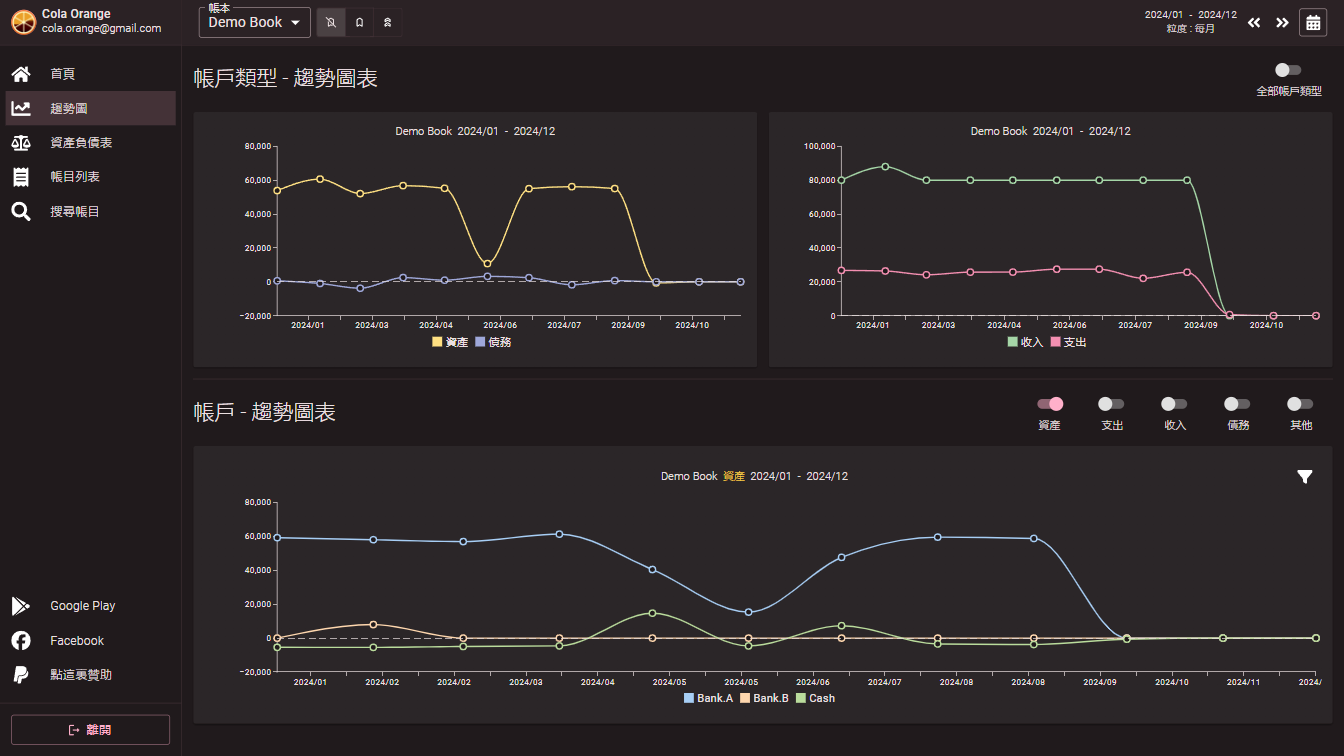Open 搜尋帳目 in the sidebar
This screenshot has width=1344, height=756.
tap(74, 212)
